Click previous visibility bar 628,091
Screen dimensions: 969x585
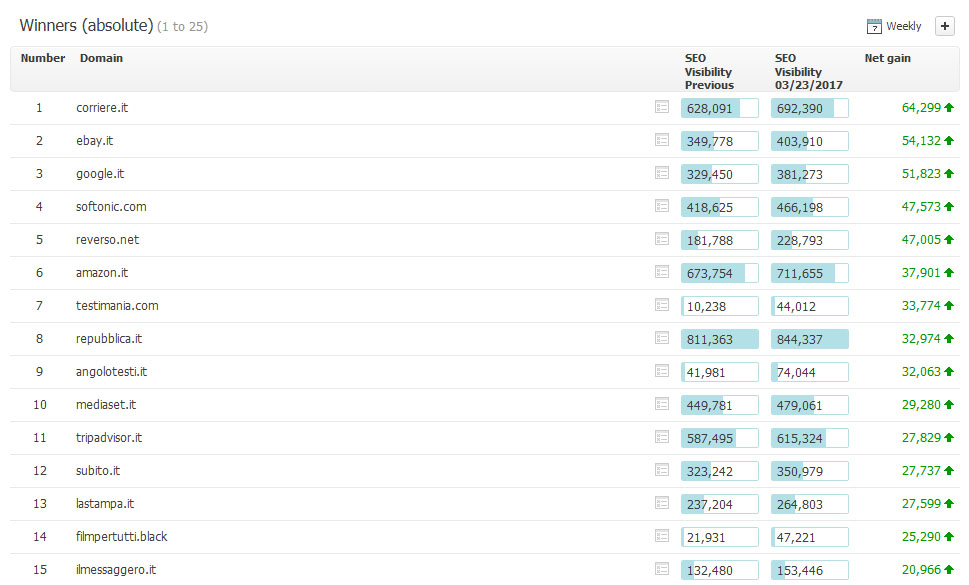coord(719,108)
